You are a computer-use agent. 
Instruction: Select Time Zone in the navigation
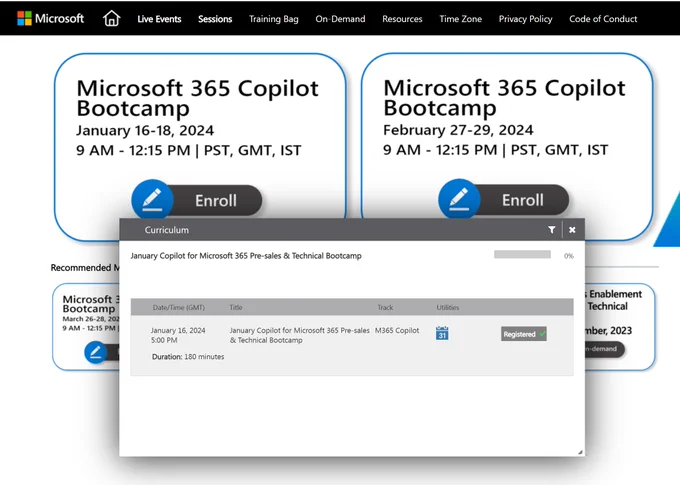tap(461, 19)
